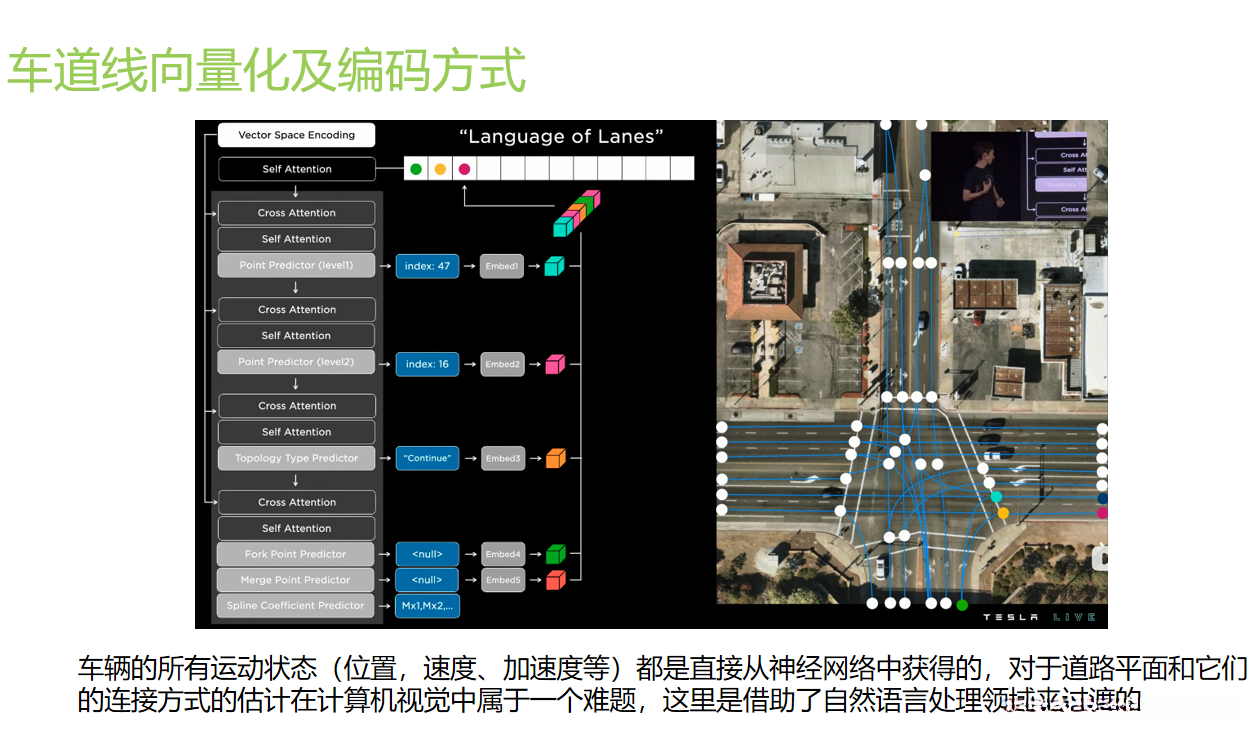1252x733 pixels.
Task: Select the Self Attention box directly above Point Predictor (level1)
Action: (297, 239)
